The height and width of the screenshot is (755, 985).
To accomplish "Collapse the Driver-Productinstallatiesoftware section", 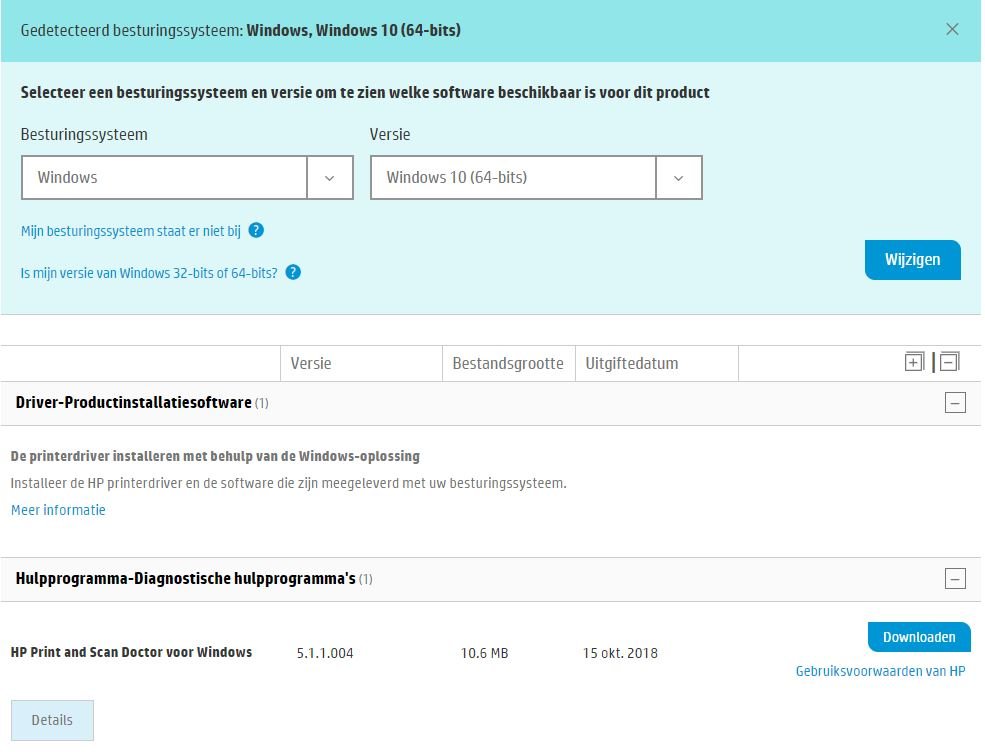I will [x=955, y=403].
